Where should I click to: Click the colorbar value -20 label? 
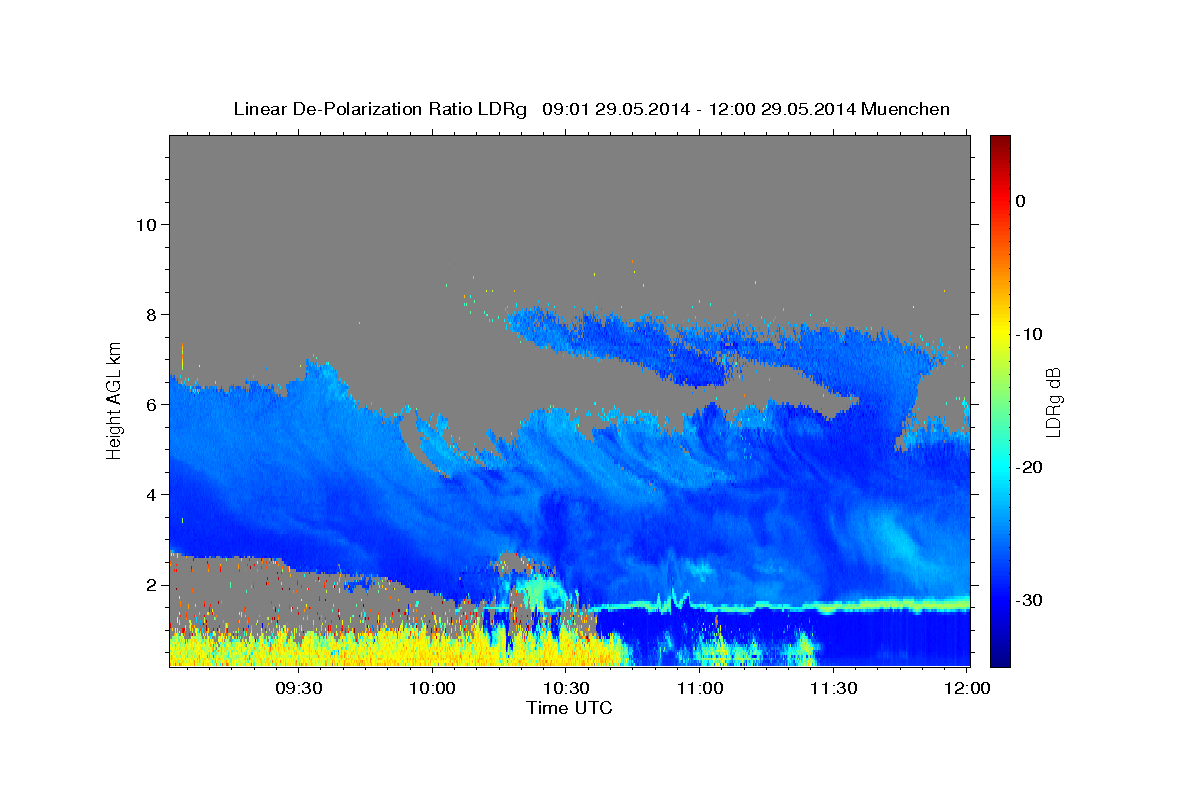1030,467
